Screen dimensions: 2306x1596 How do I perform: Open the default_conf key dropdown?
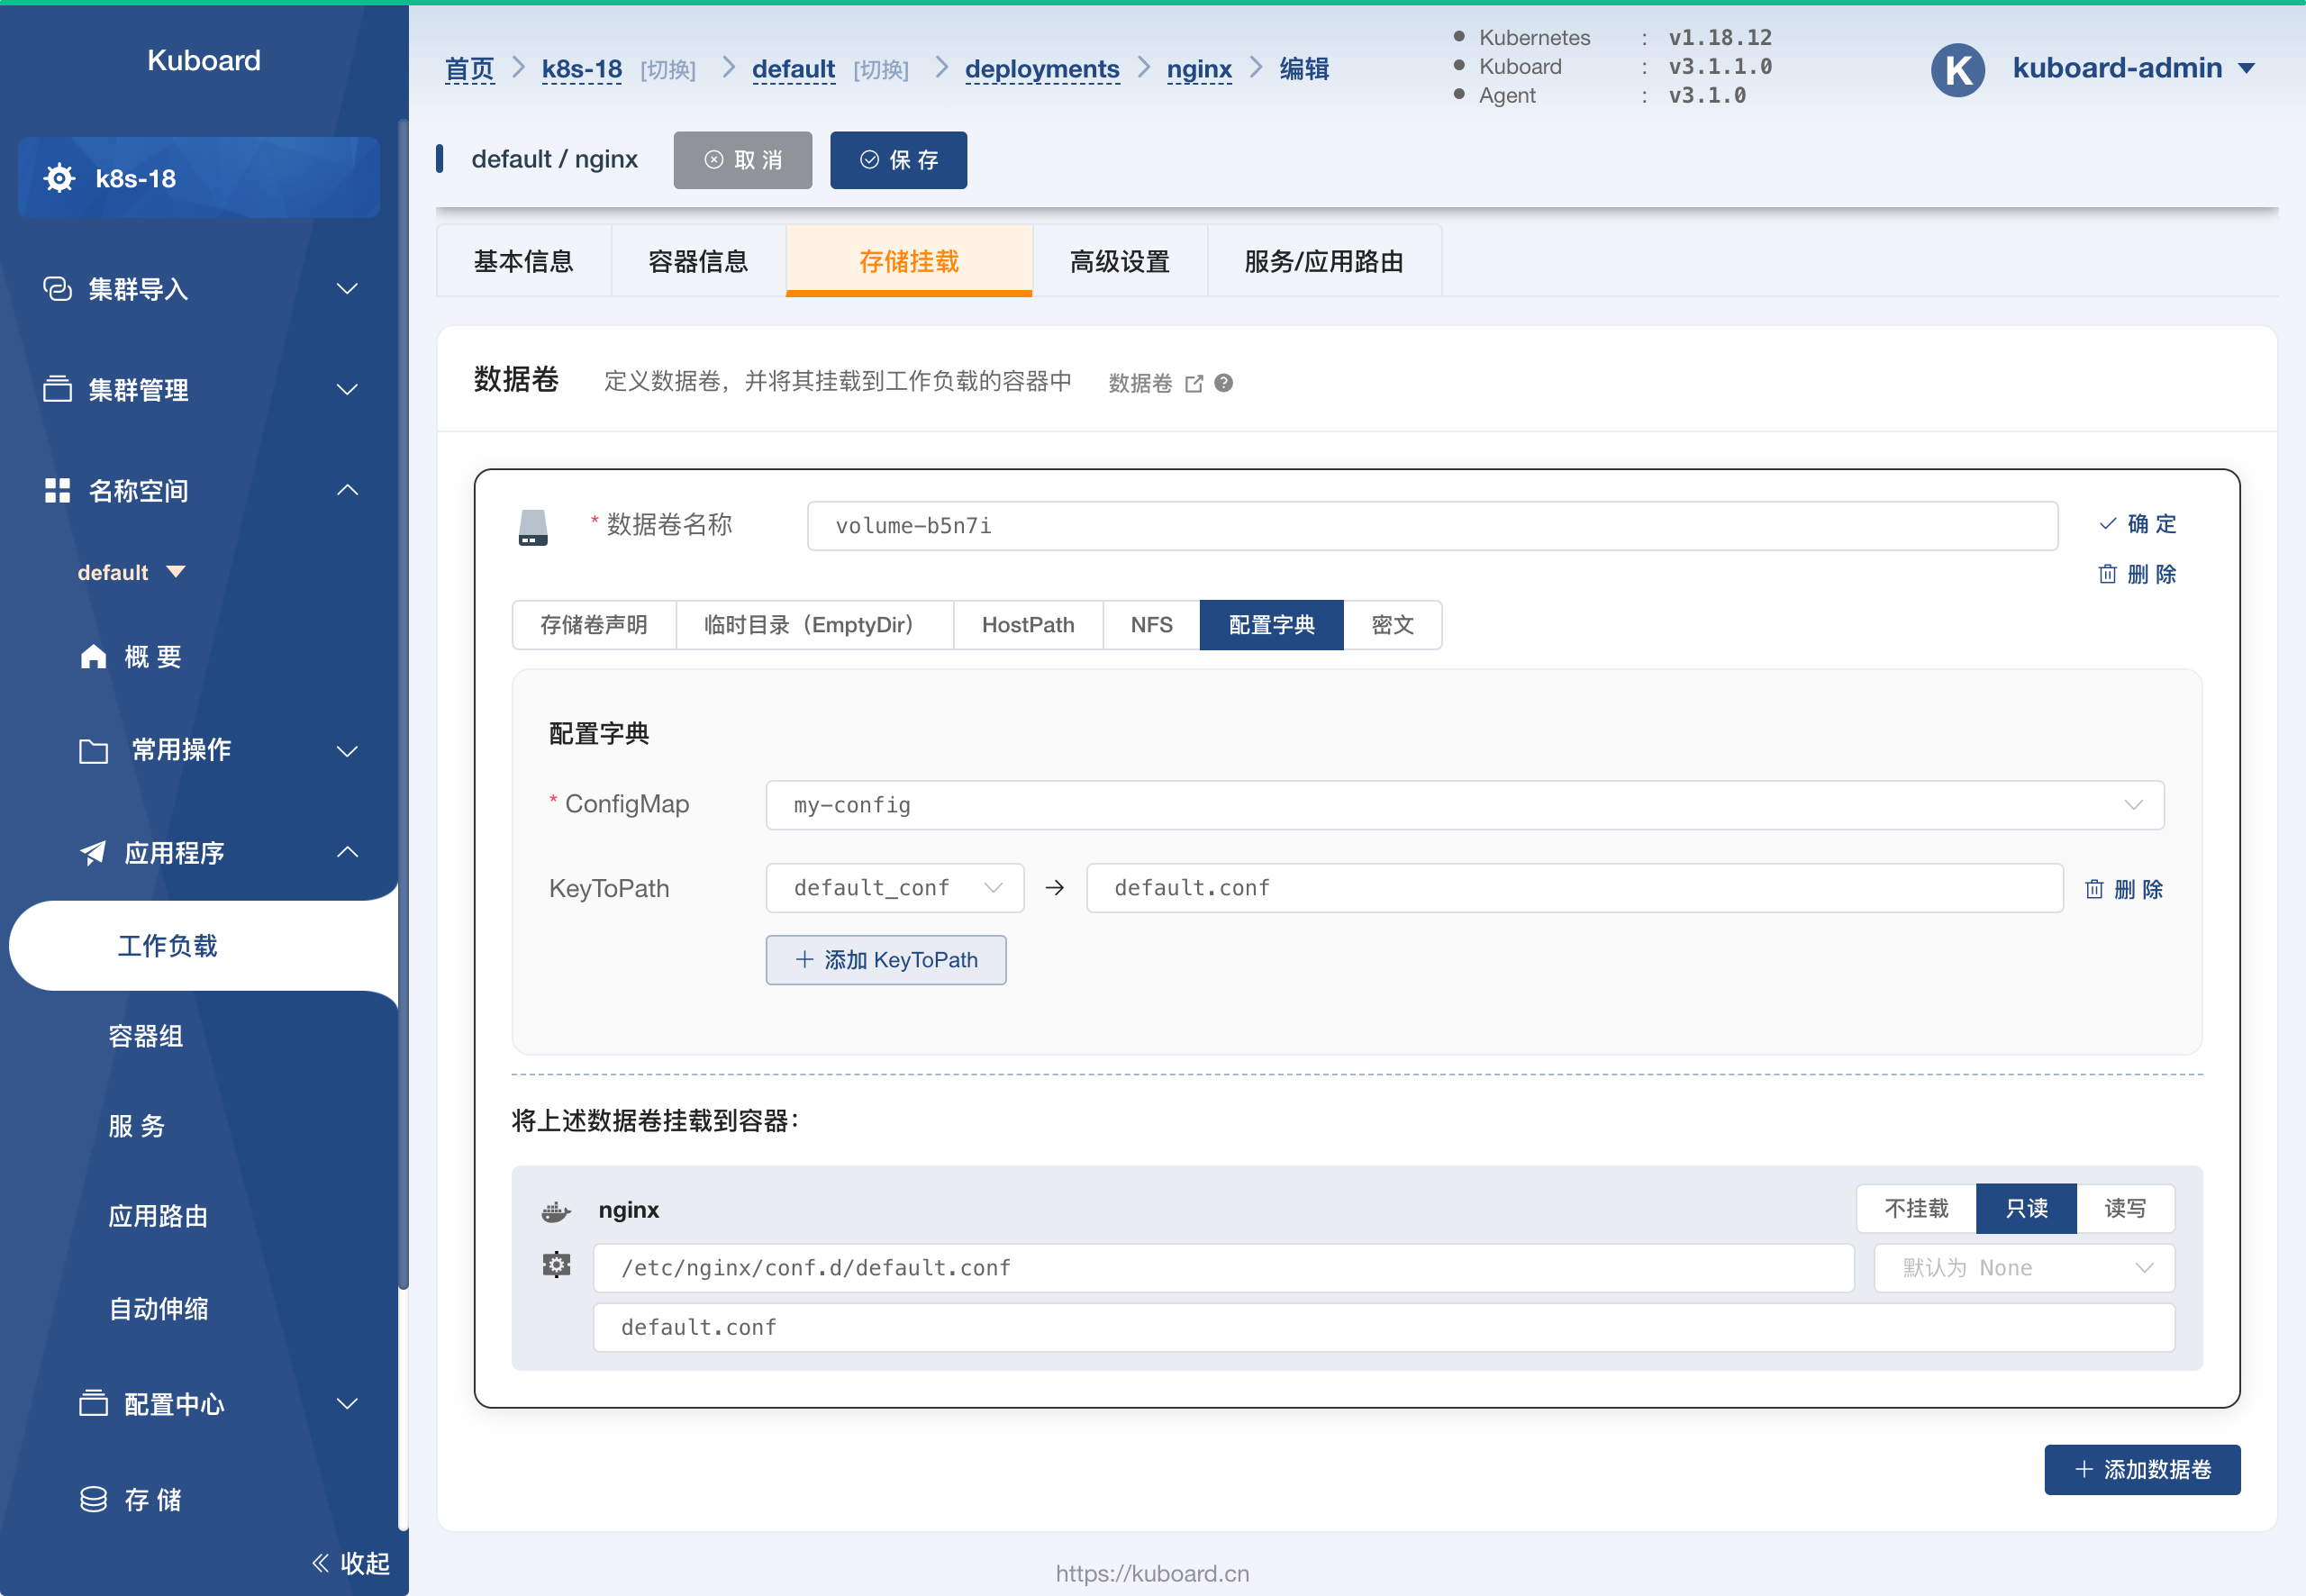894,888
